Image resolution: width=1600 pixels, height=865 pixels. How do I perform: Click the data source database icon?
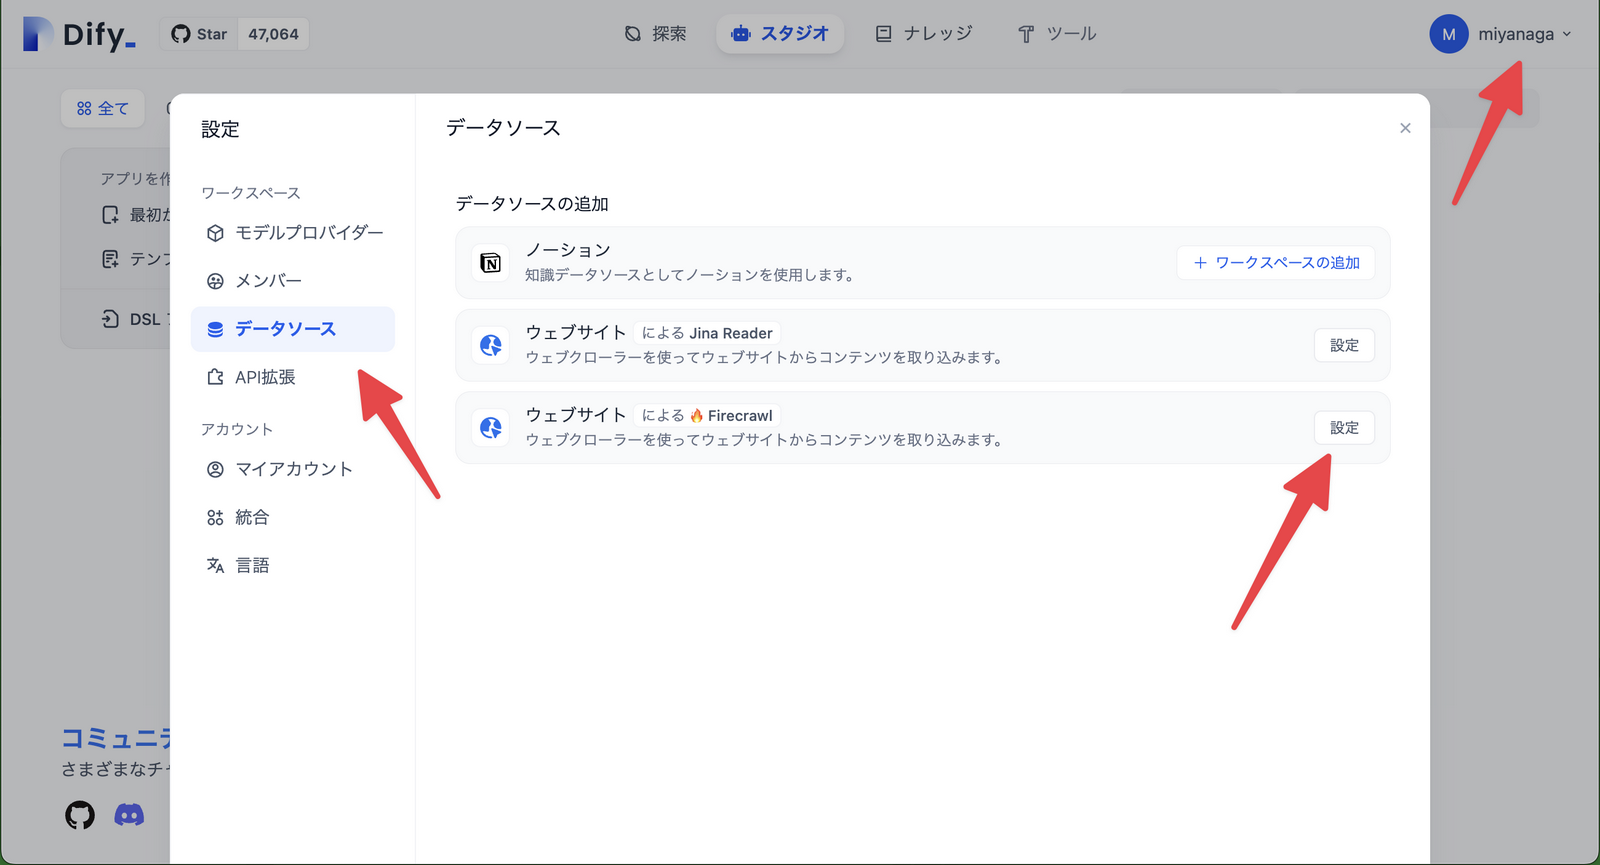point(215,329)
